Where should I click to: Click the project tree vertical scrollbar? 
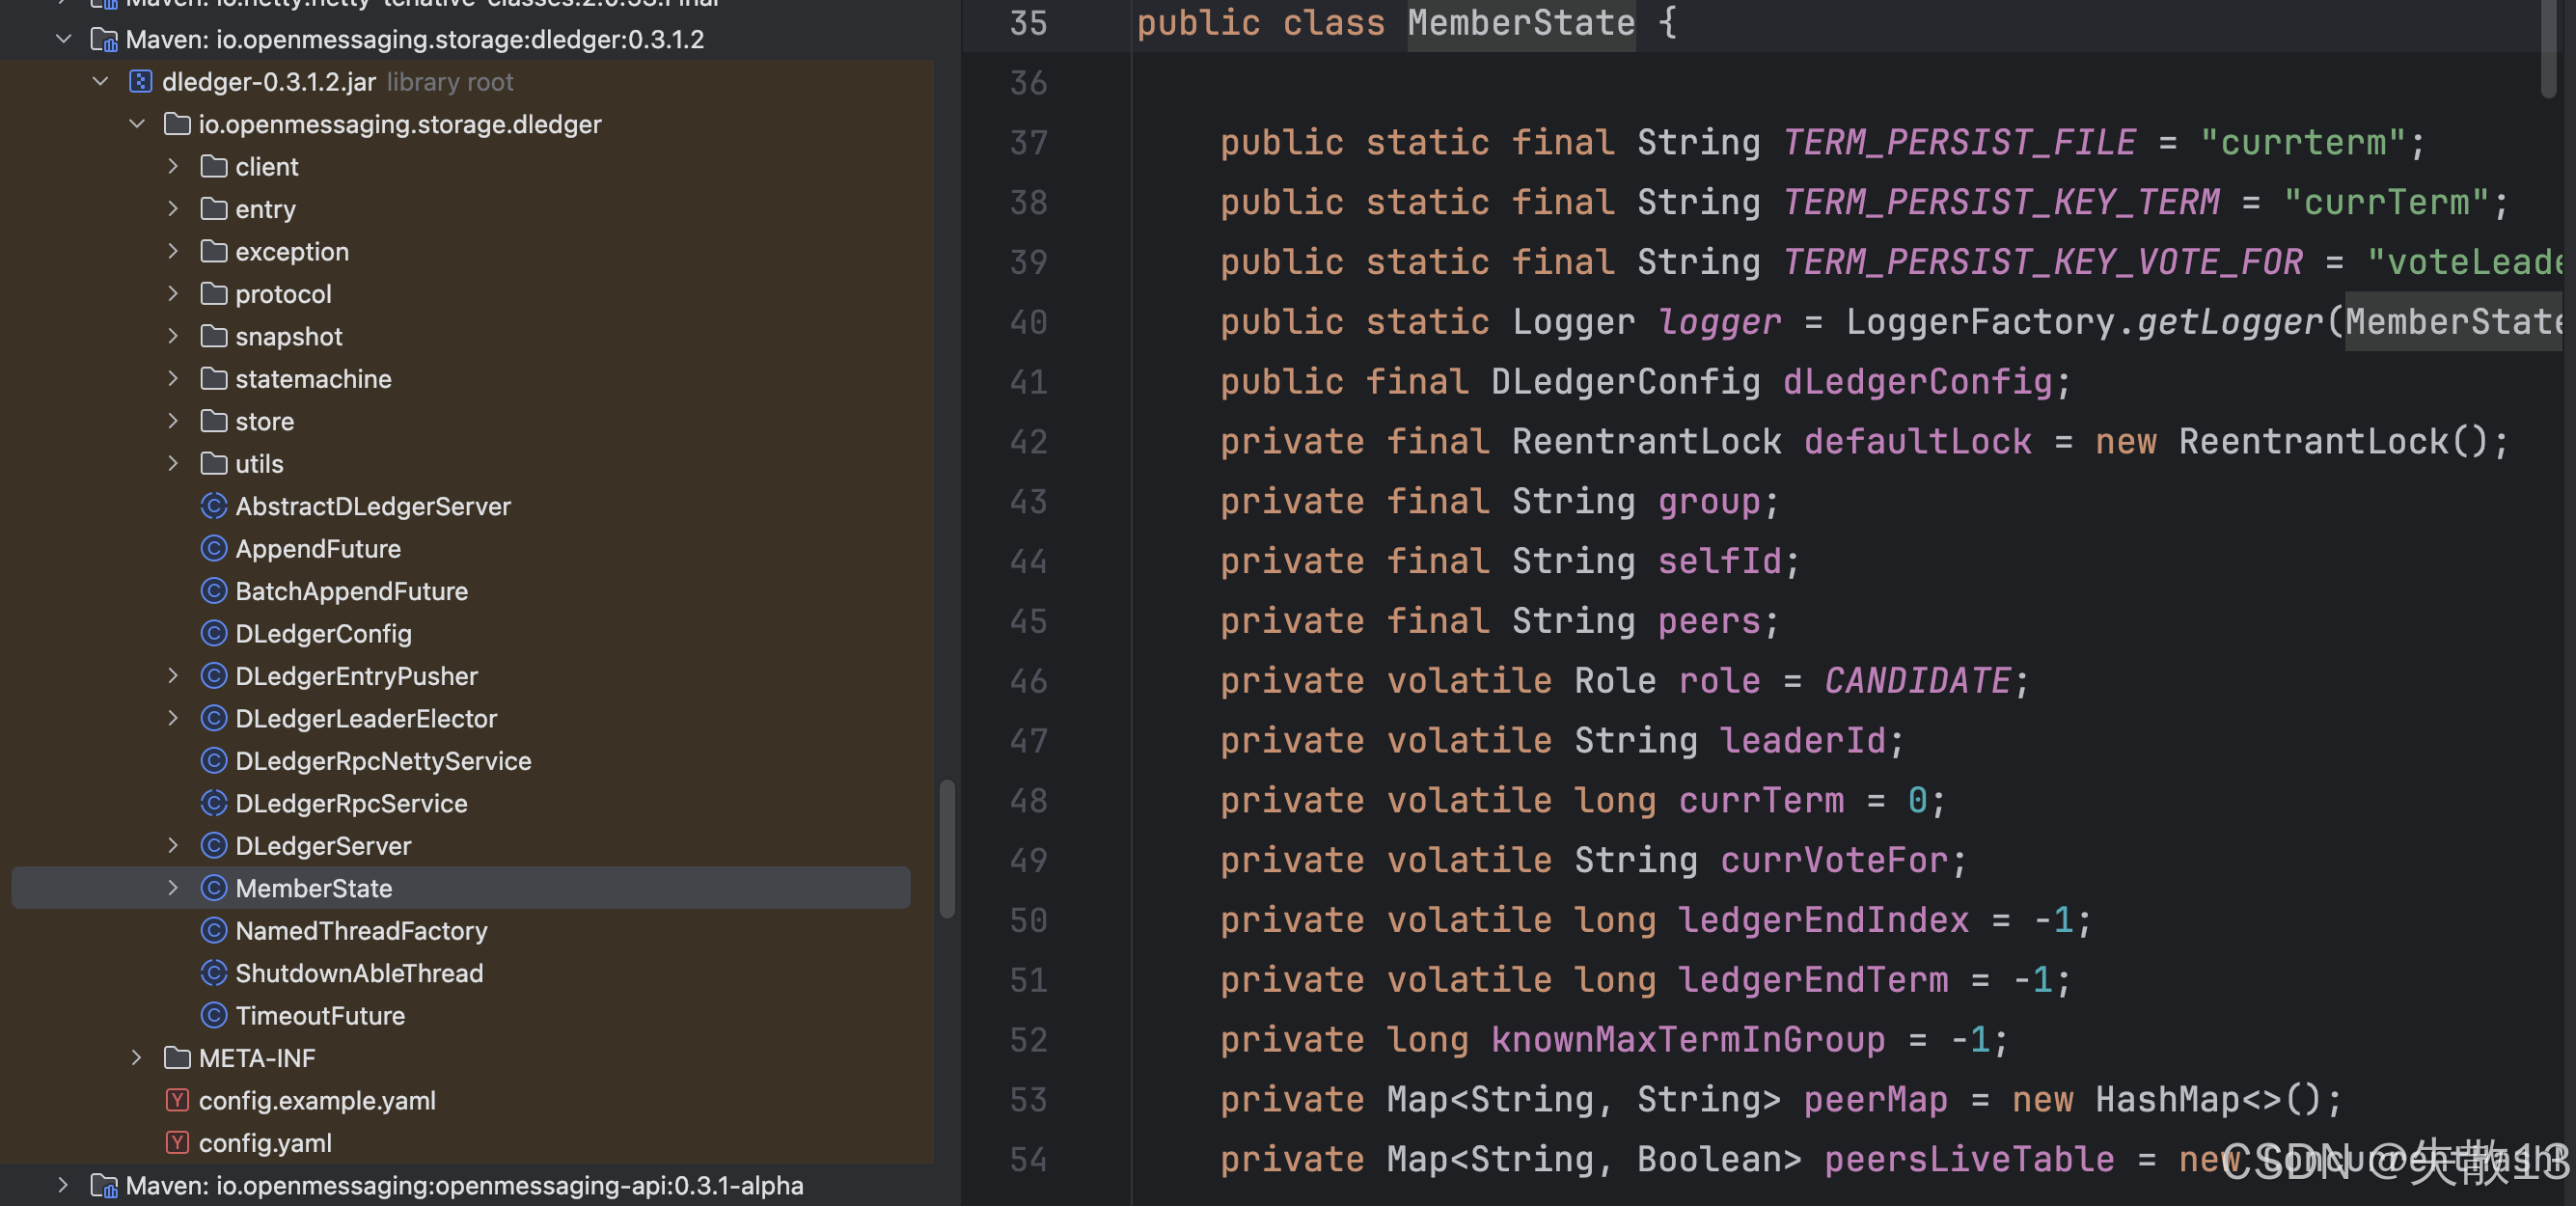coord(946,848)
